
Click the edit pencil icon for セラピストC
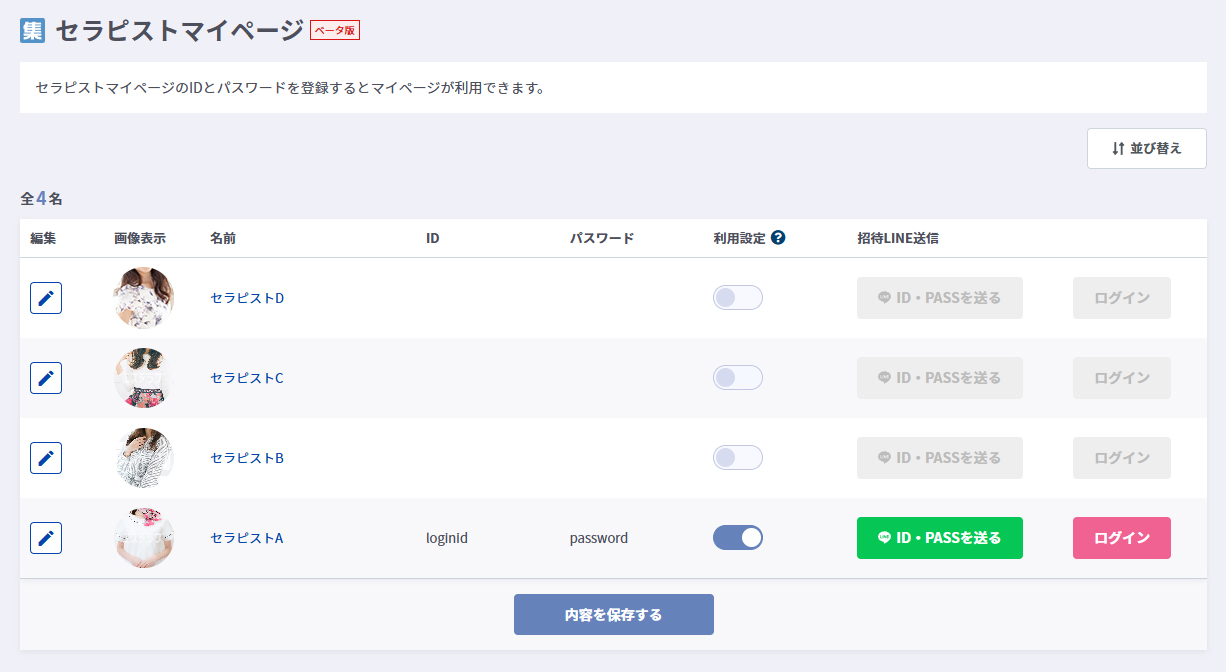point(46,378)
